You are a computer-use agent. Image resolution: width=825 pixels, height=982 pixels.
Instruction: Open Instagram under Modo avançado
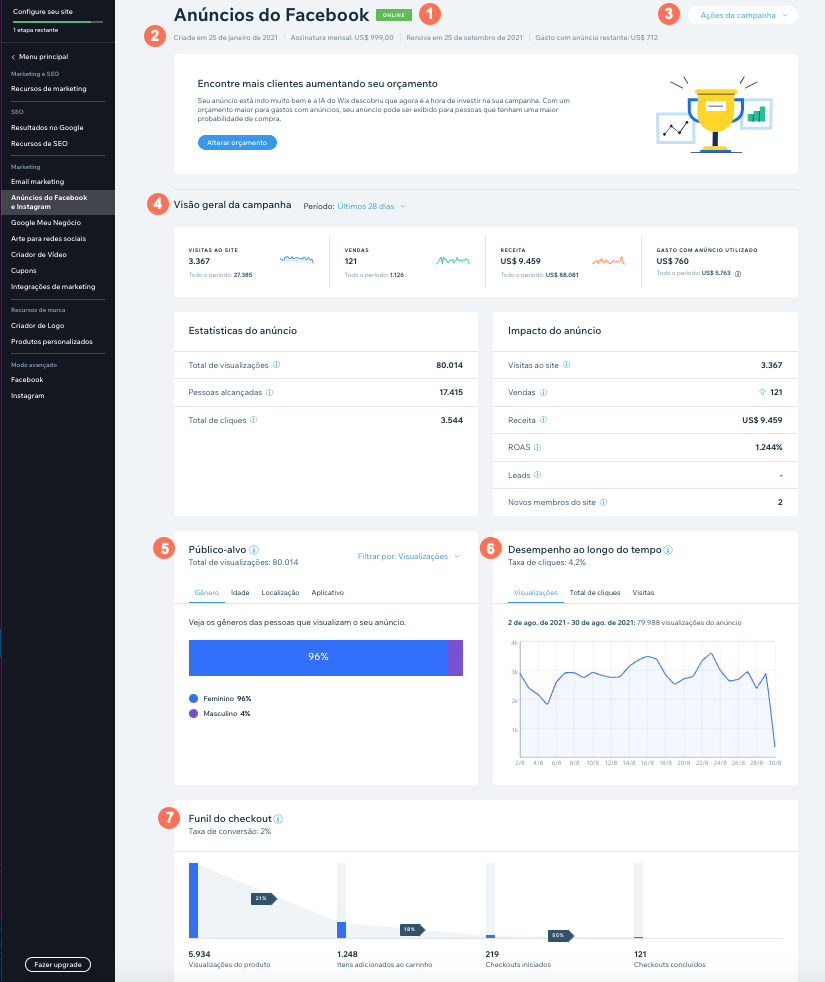coord(28,396)
